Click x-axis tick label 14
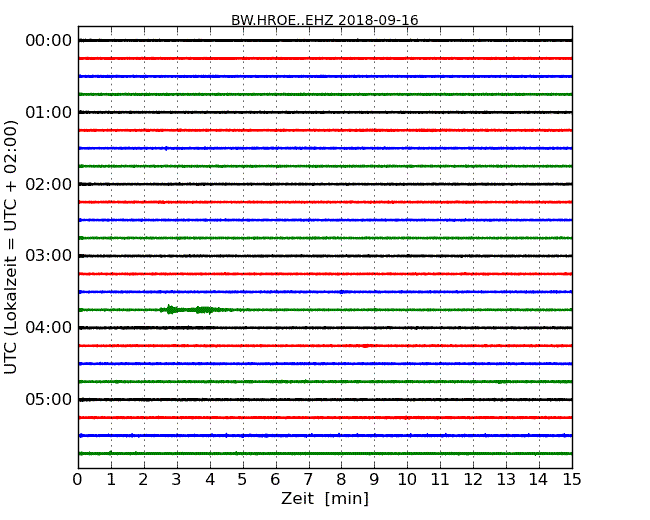The width and height of the screenshot is (650, 520). [538, 480]
